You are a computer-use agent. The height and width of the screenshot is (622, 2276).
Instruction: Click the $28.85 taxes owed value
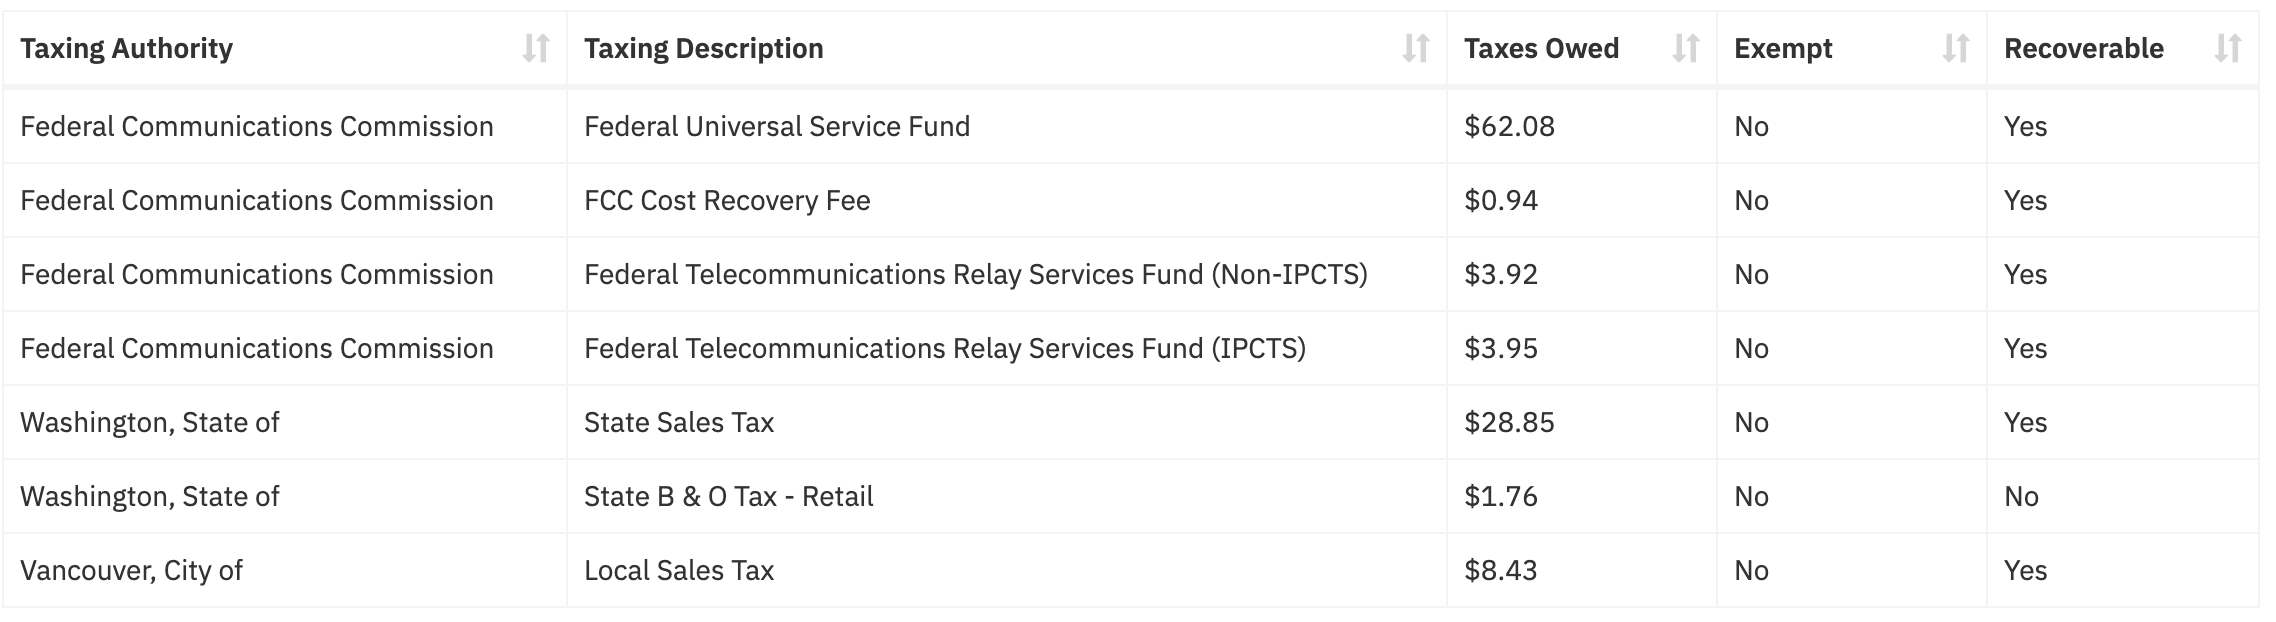pyautogui.click(x=1509, y=422)
